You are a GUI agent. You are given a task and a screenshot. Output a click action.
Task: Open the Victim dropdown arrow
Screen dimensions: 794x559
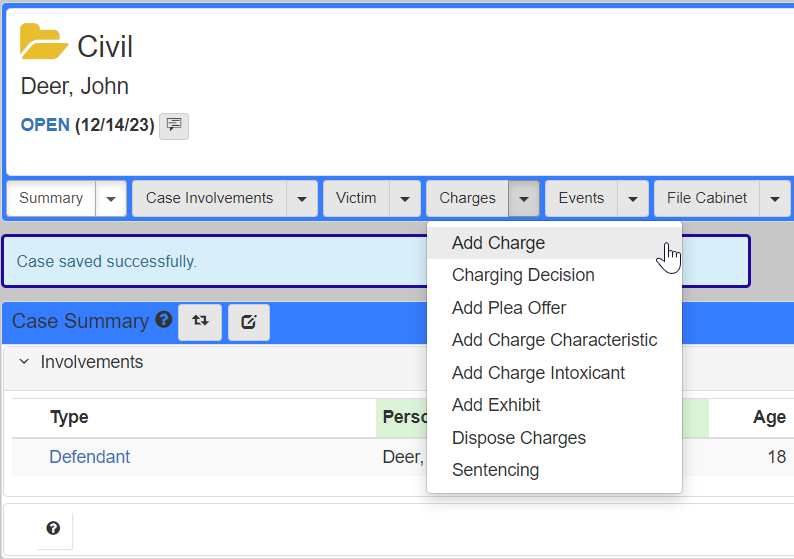pos(404,199)
